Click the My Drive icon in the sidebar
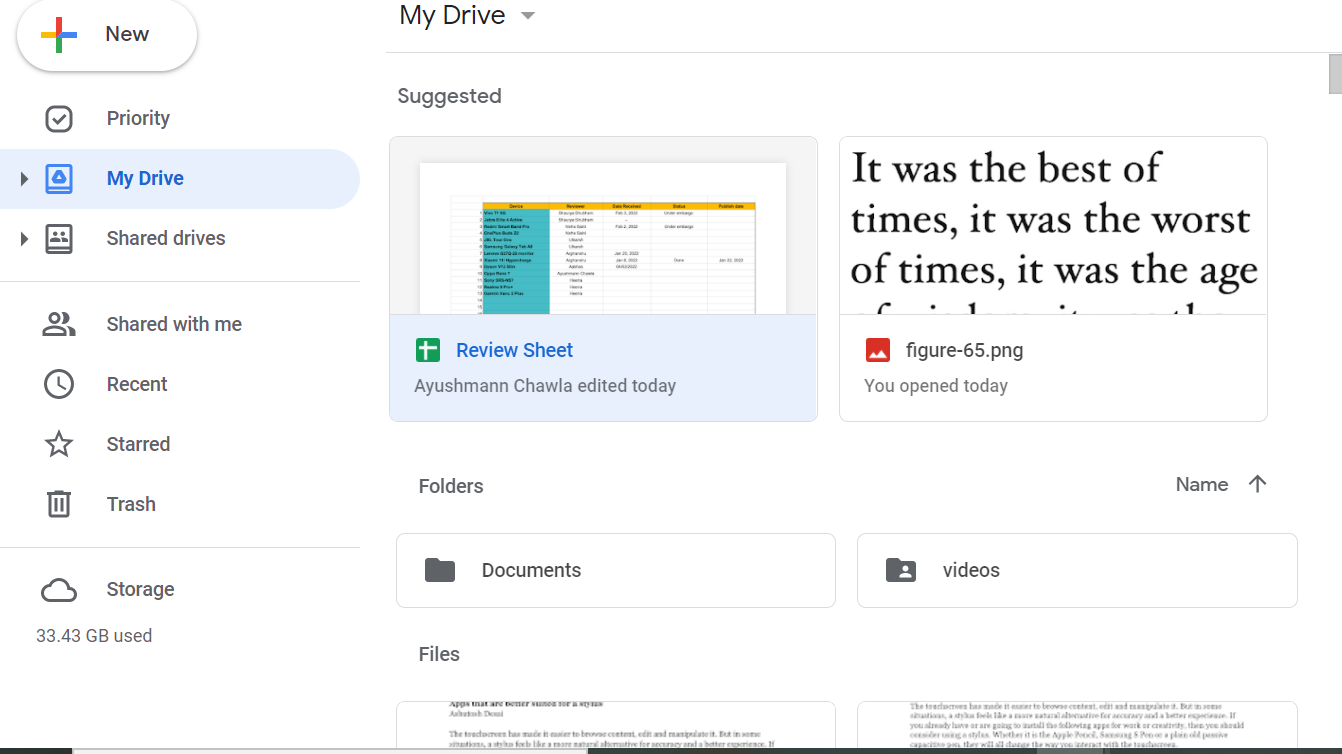The image size is (1342, 754). pos(59,178)
